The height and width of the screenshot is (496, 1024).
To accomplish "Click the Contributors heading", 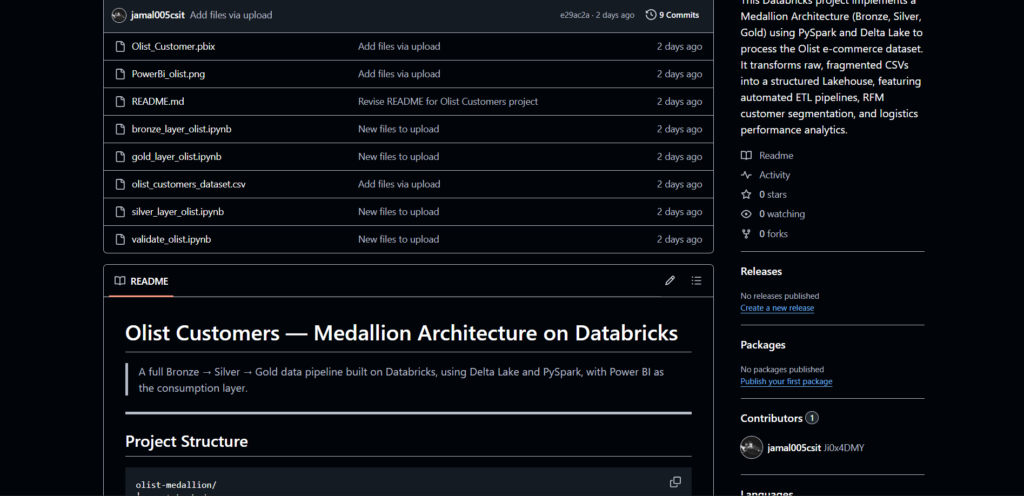I will click(x=771, y=418).
